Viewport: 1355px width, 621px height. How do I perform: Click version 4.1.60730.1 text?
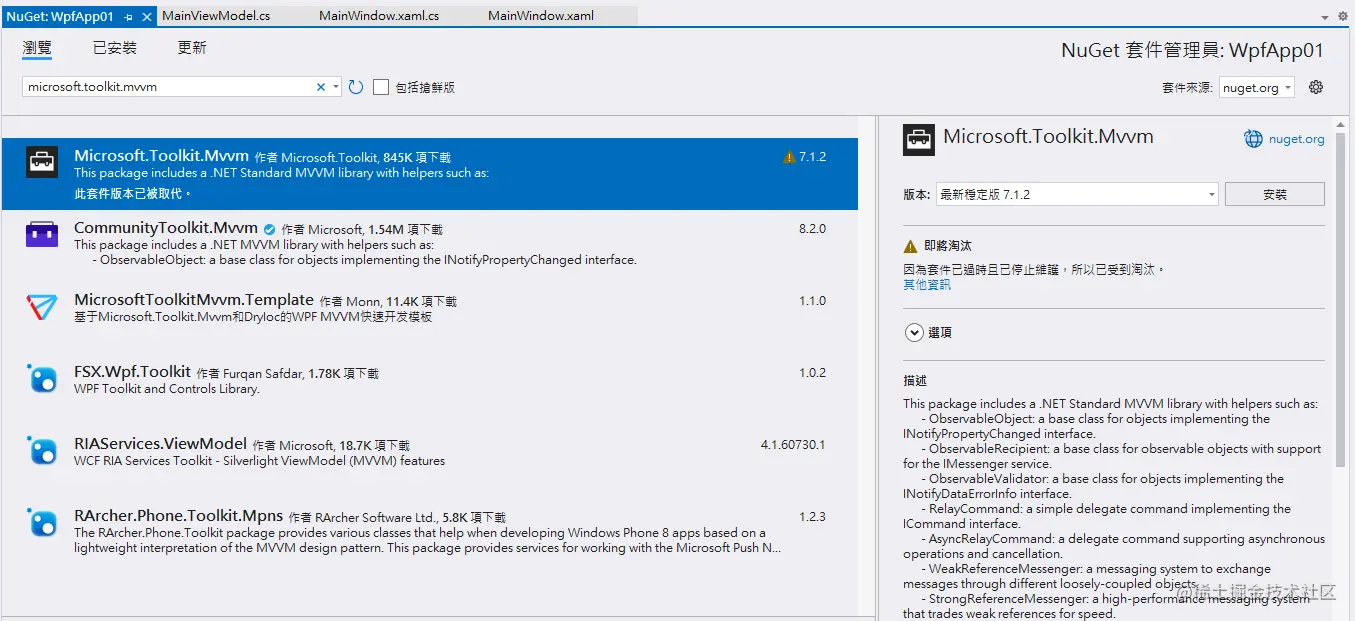pos(793,445)
